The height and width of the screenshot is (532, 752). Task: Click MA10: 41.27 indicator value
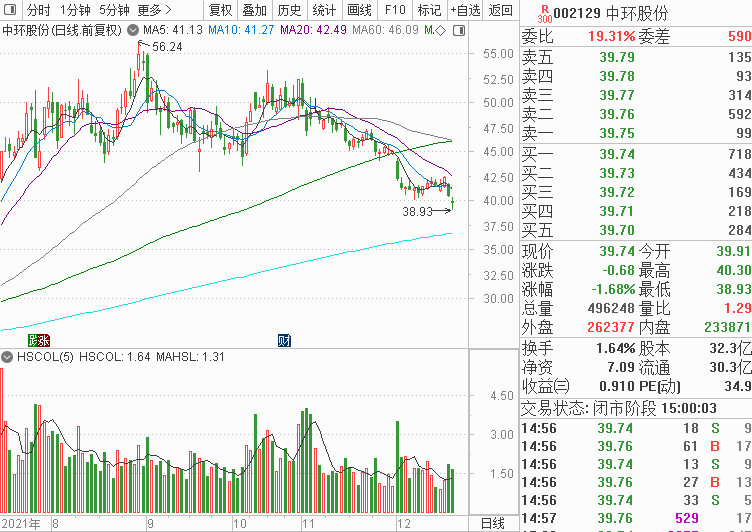(241, 31)
